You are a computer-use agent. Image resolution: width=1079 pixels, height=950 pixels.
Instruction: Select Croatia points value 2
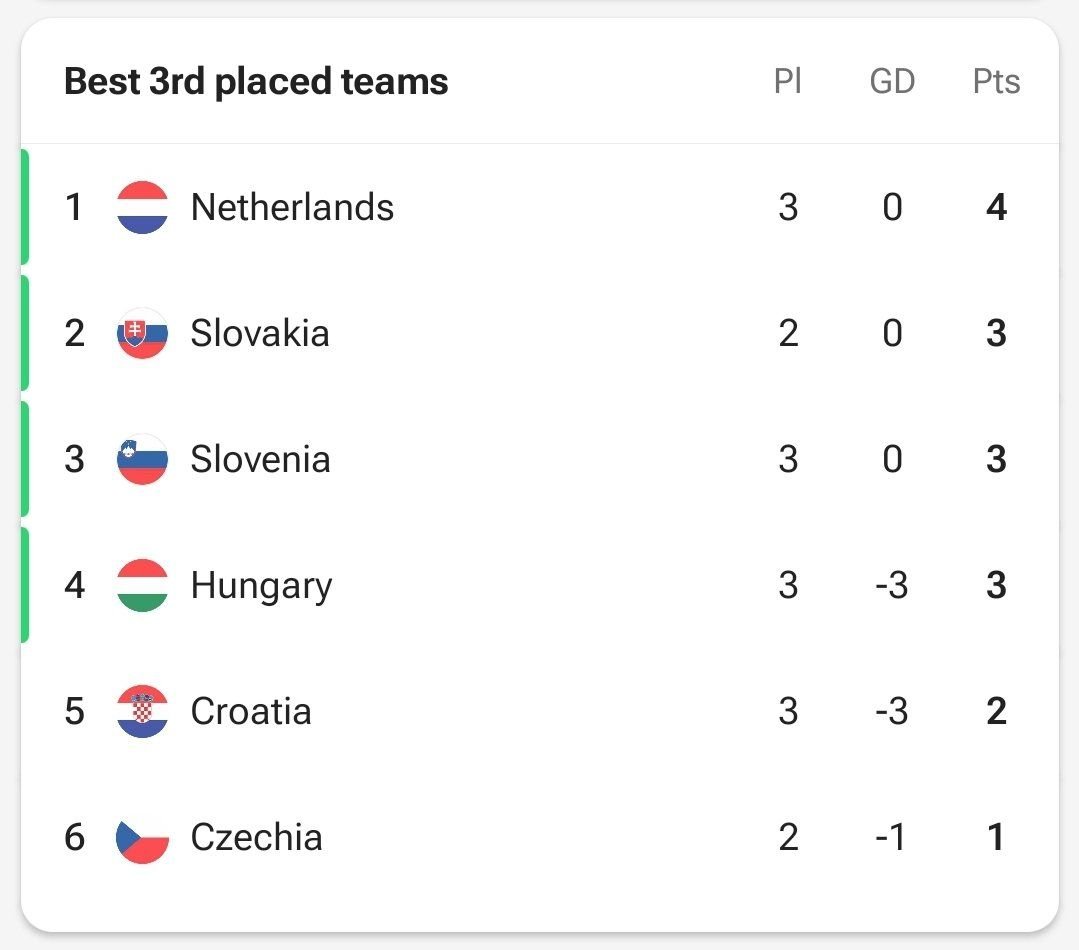(x=996, y=711)
